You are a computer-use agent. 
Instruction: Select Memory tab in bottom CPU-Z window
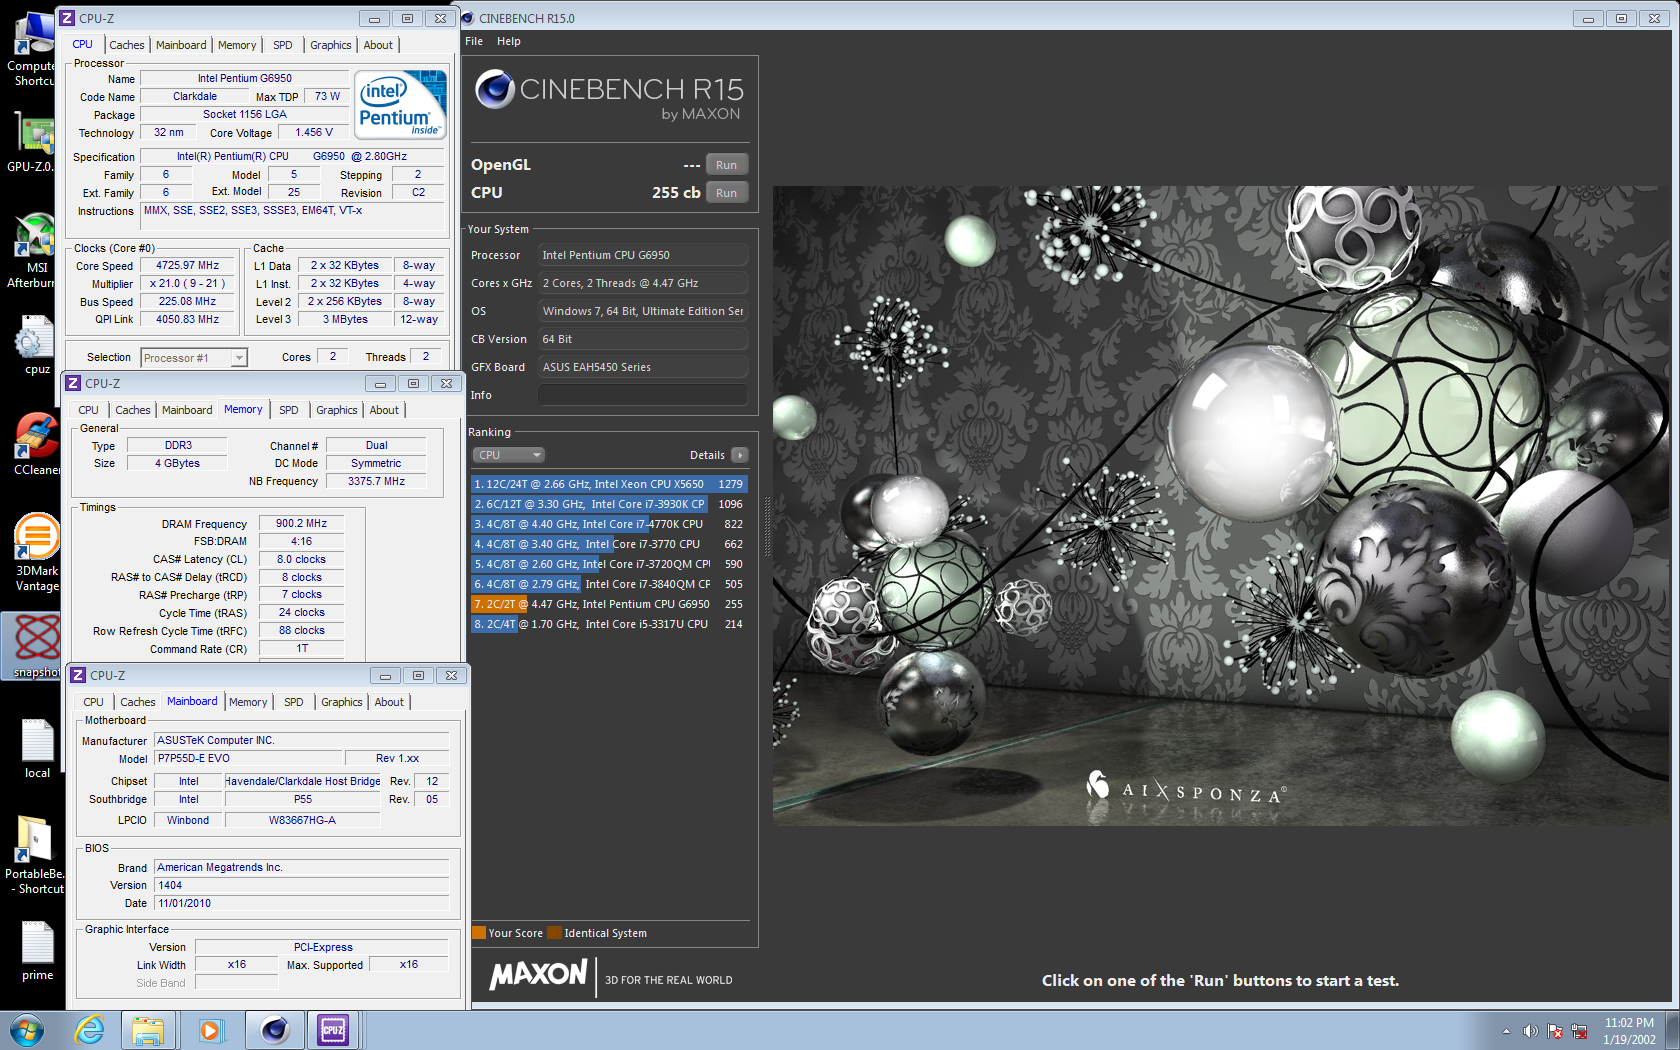click(248, 702)
